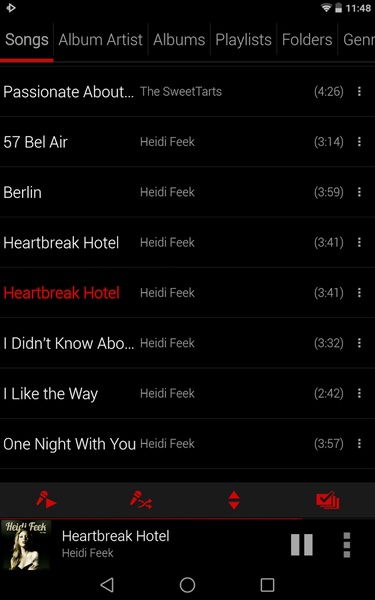
Task: Open sort order up-down arrows icon
Action: point(234,500)
